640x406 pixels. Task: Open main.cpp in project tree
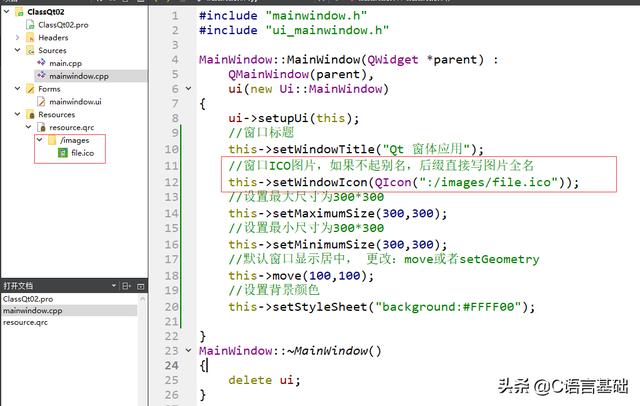pos(65,63)
